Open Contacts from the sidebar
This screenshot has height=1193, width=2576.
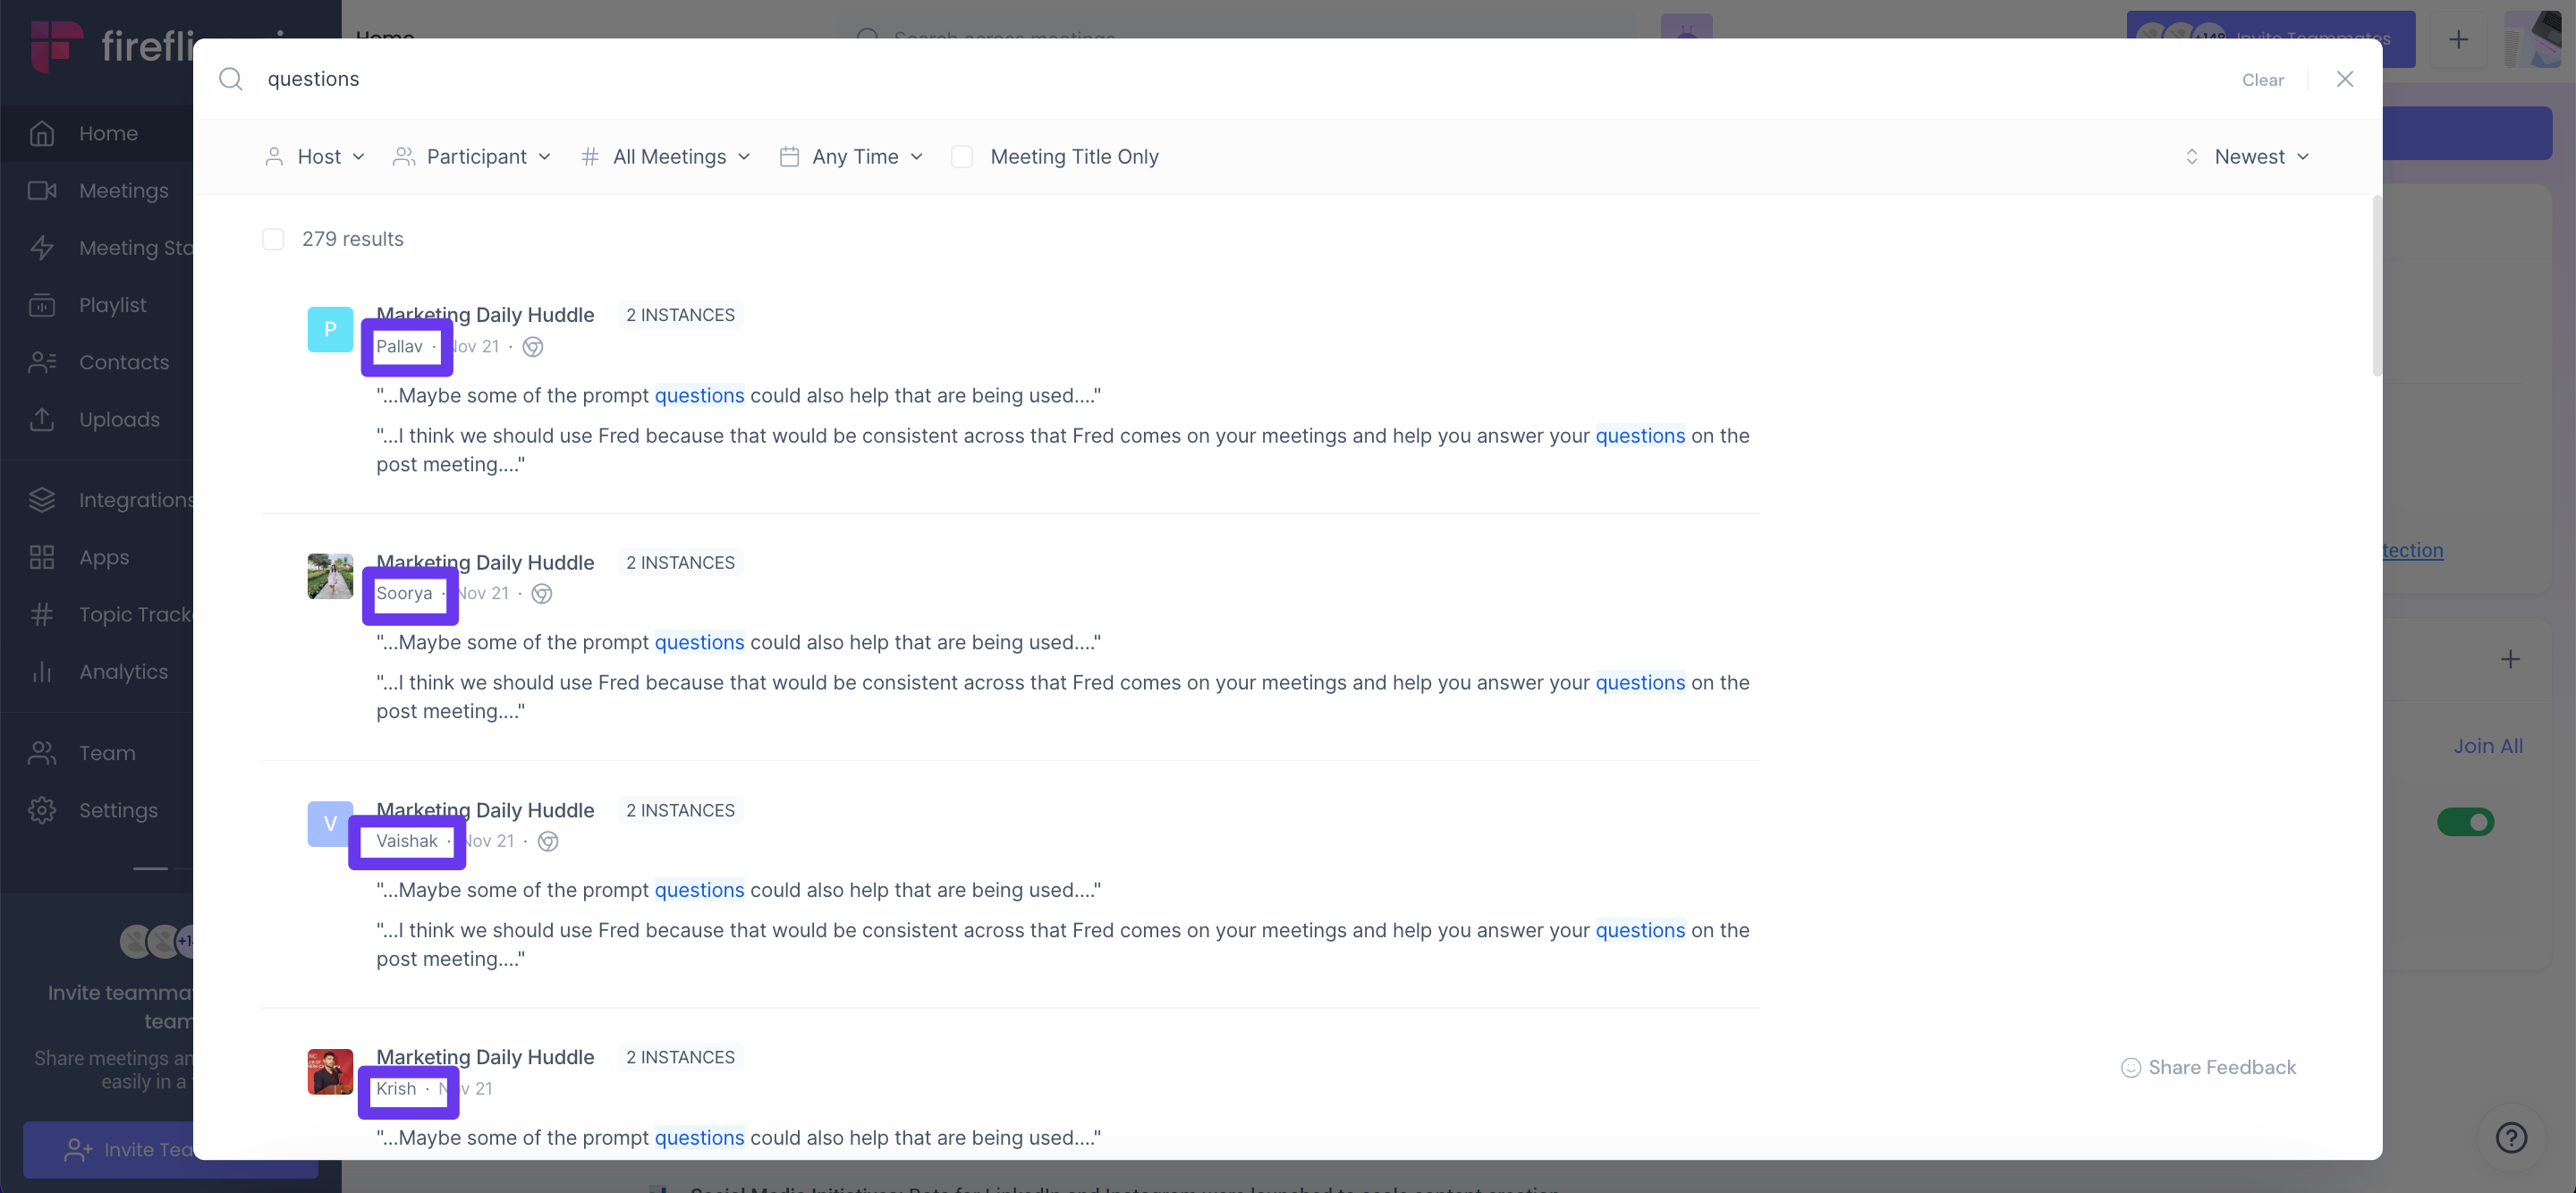(124, 362)
